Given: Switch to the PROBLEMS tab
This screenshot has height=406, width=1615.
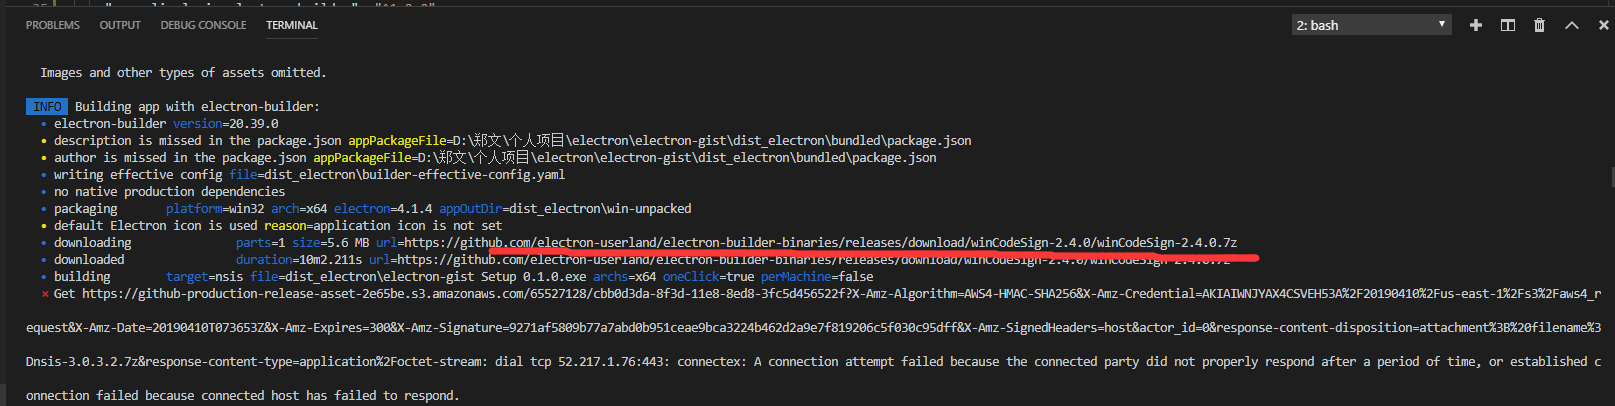Looking at the screenshot, I should tap(53, 25).
